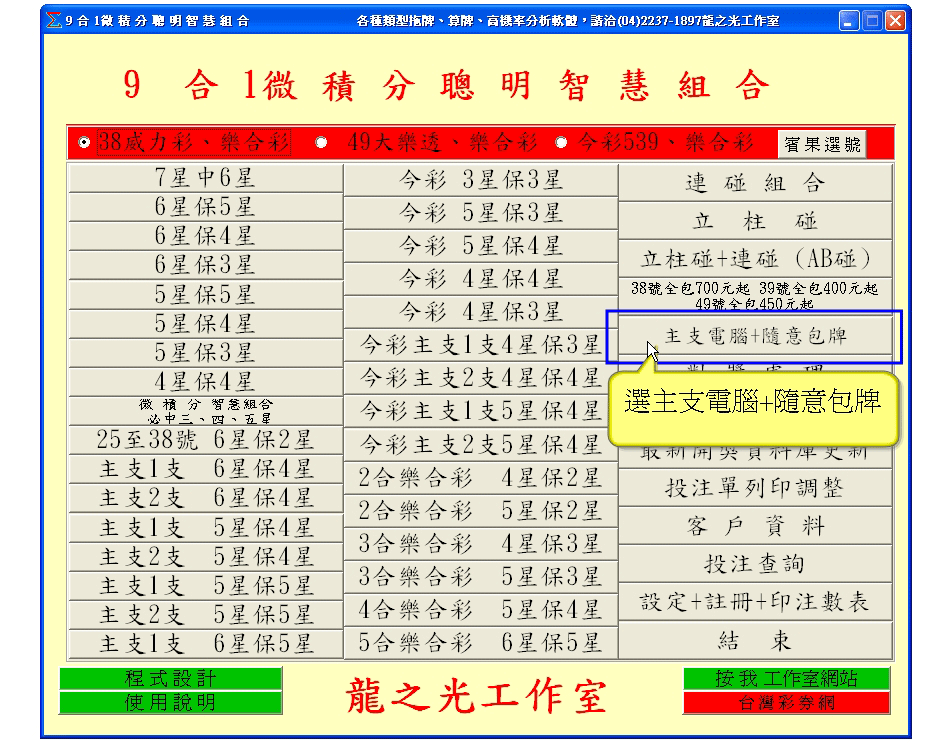Open the 使用說明 help button
This screenshot has height=743, width=945.
(x=170, y=703)
